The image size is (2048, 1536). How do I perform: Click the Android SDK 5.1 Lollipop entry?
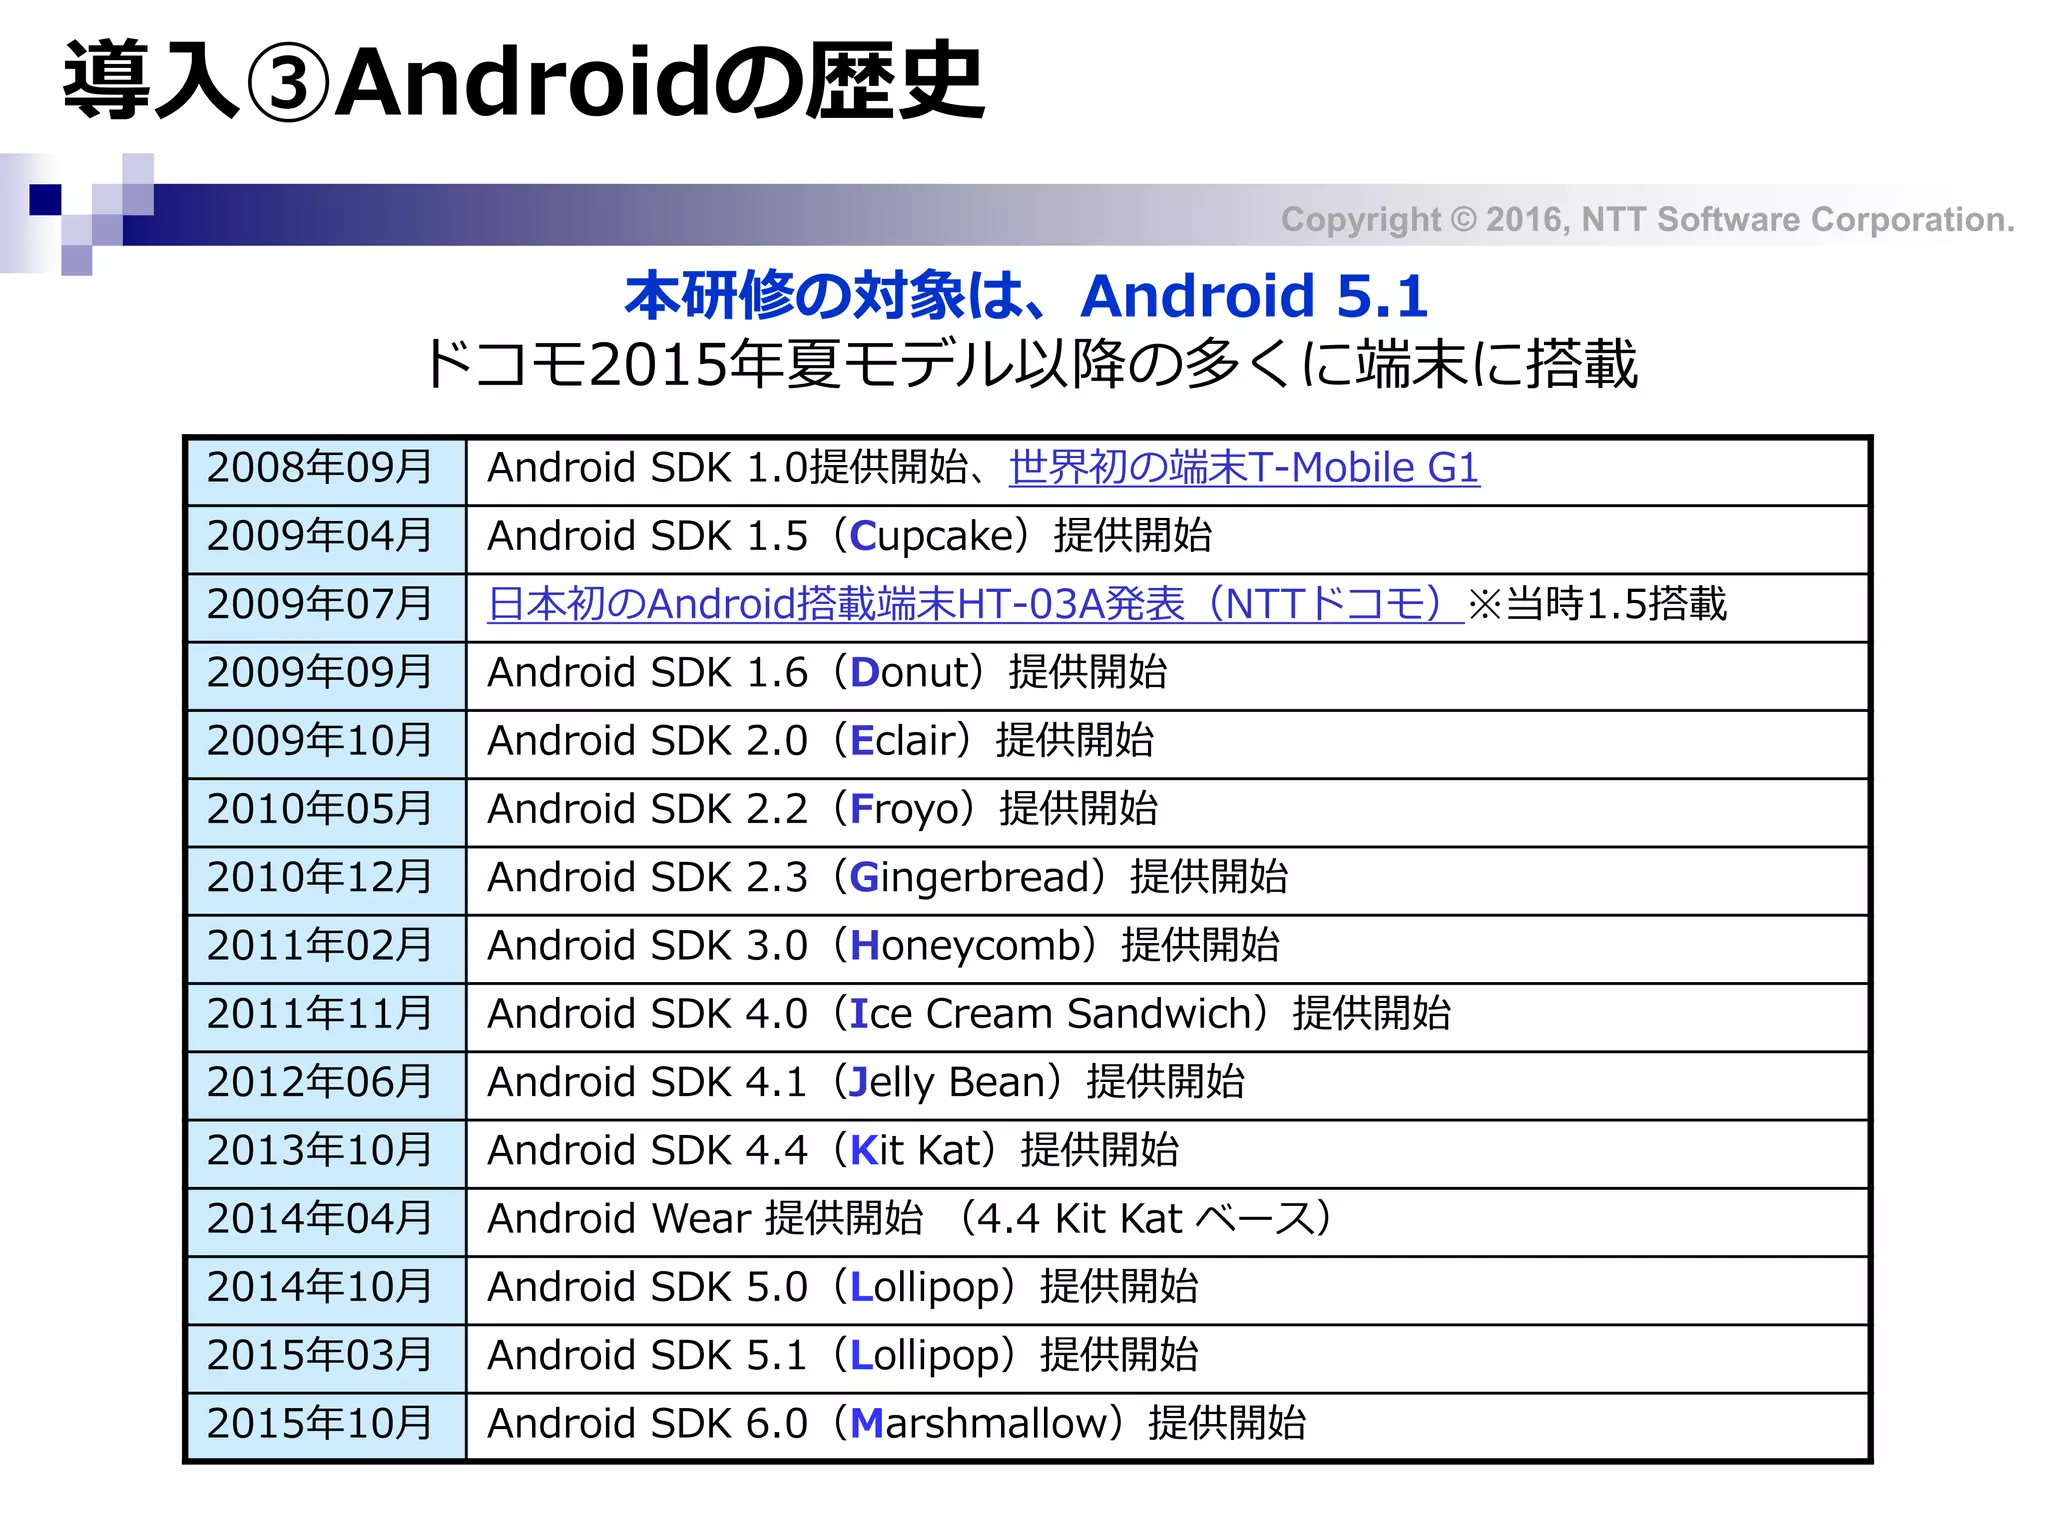click(x=843, y=1355)
